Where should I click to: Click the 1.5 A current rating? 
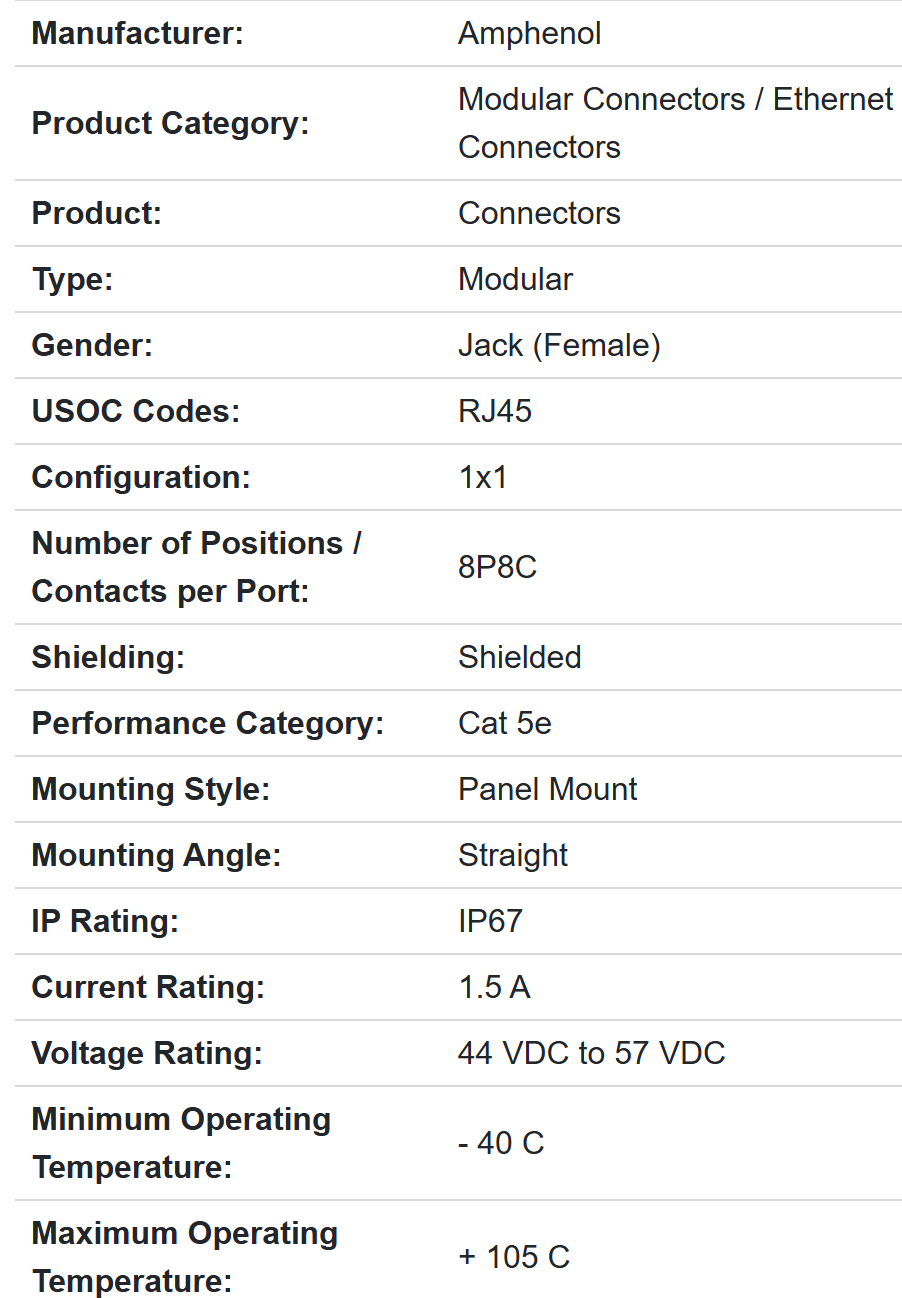(x=494, y=987)
